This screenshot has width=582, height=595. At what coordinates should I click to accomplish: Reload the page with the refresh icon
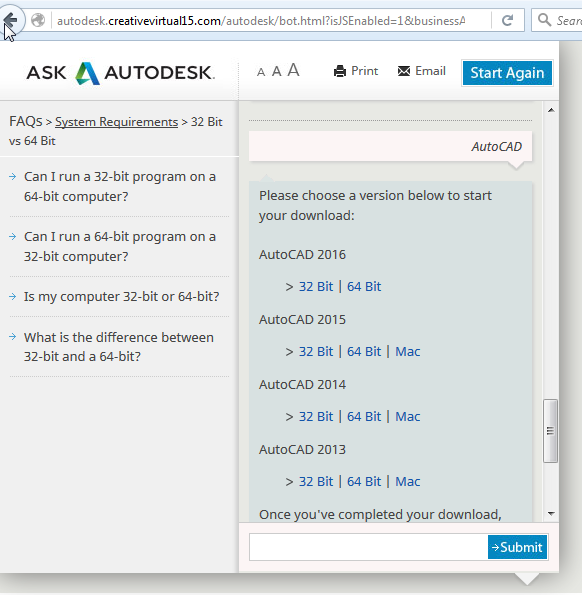507,20
